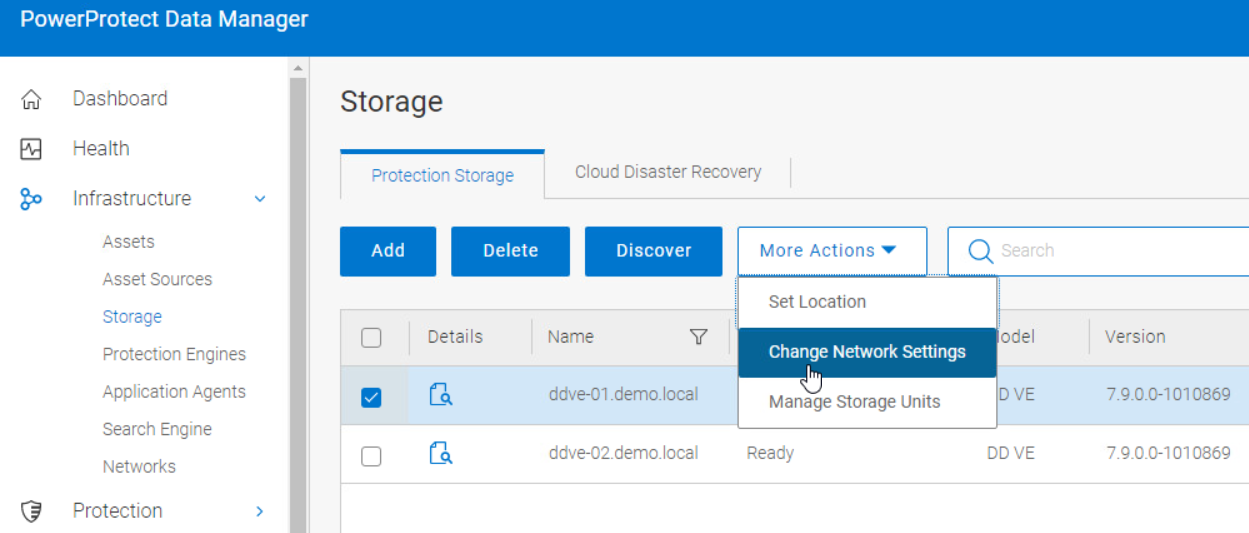Click the Name column filter icon
Viewport: 1249px width, 533px height.
(699, 337)
